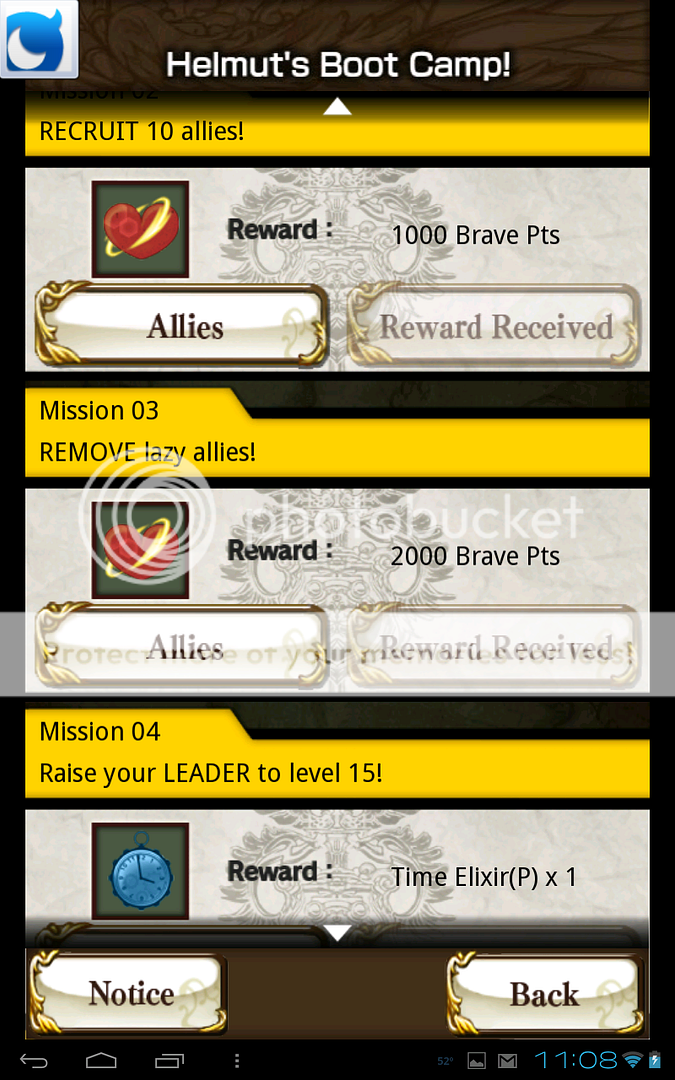The height and width of the screenshot is (1080, 675).
Task: Tap the heart icon for the 1000 Brave Pts reward
Action: pyautogui.click(x=141, y=229)
